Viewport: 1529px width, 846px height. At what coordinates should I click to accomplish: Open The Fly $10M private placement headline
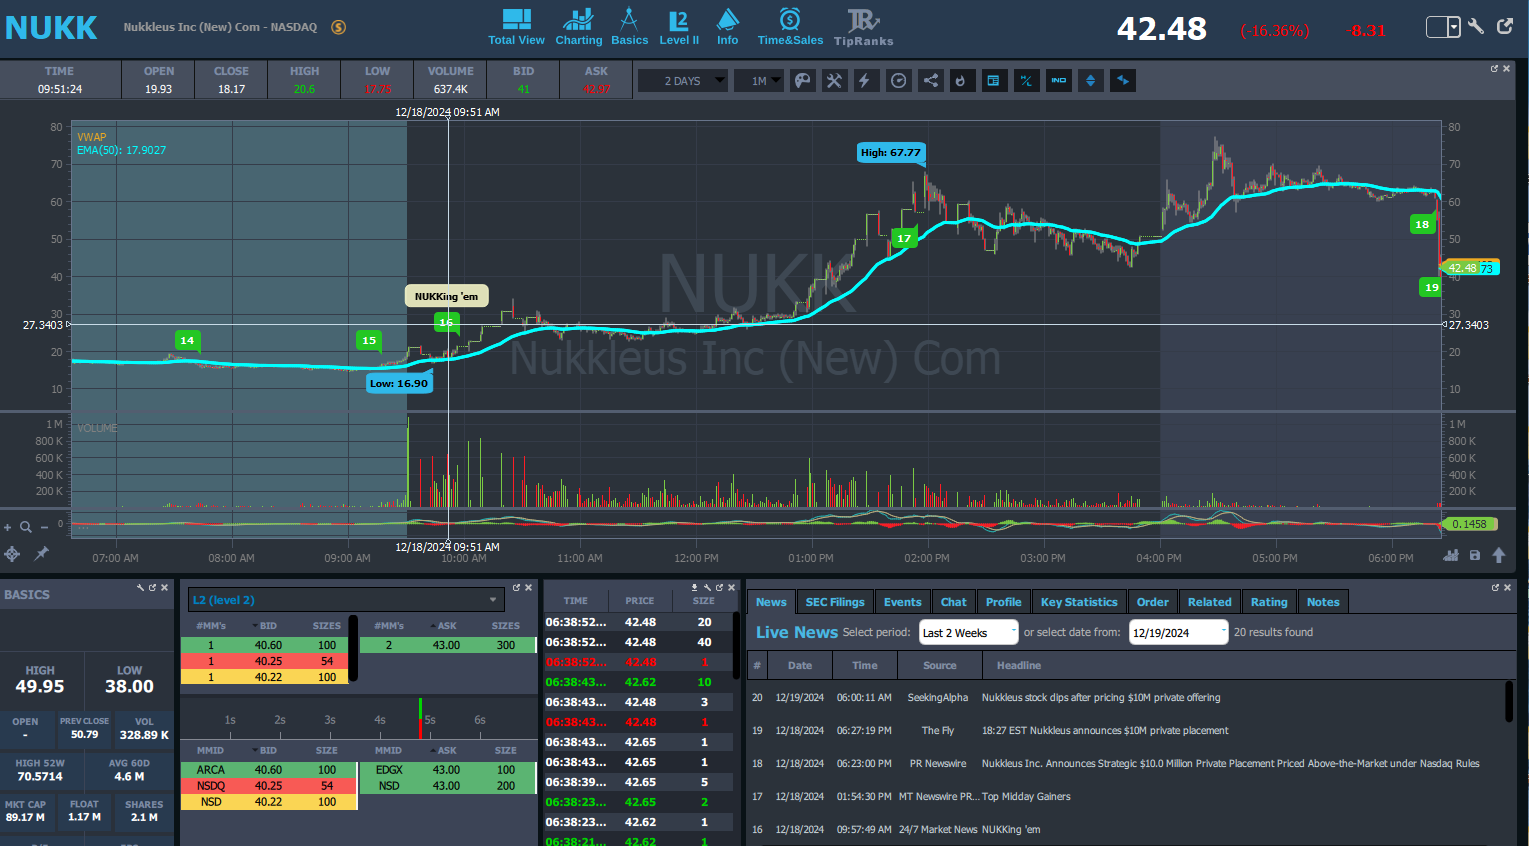(1105, 731)
